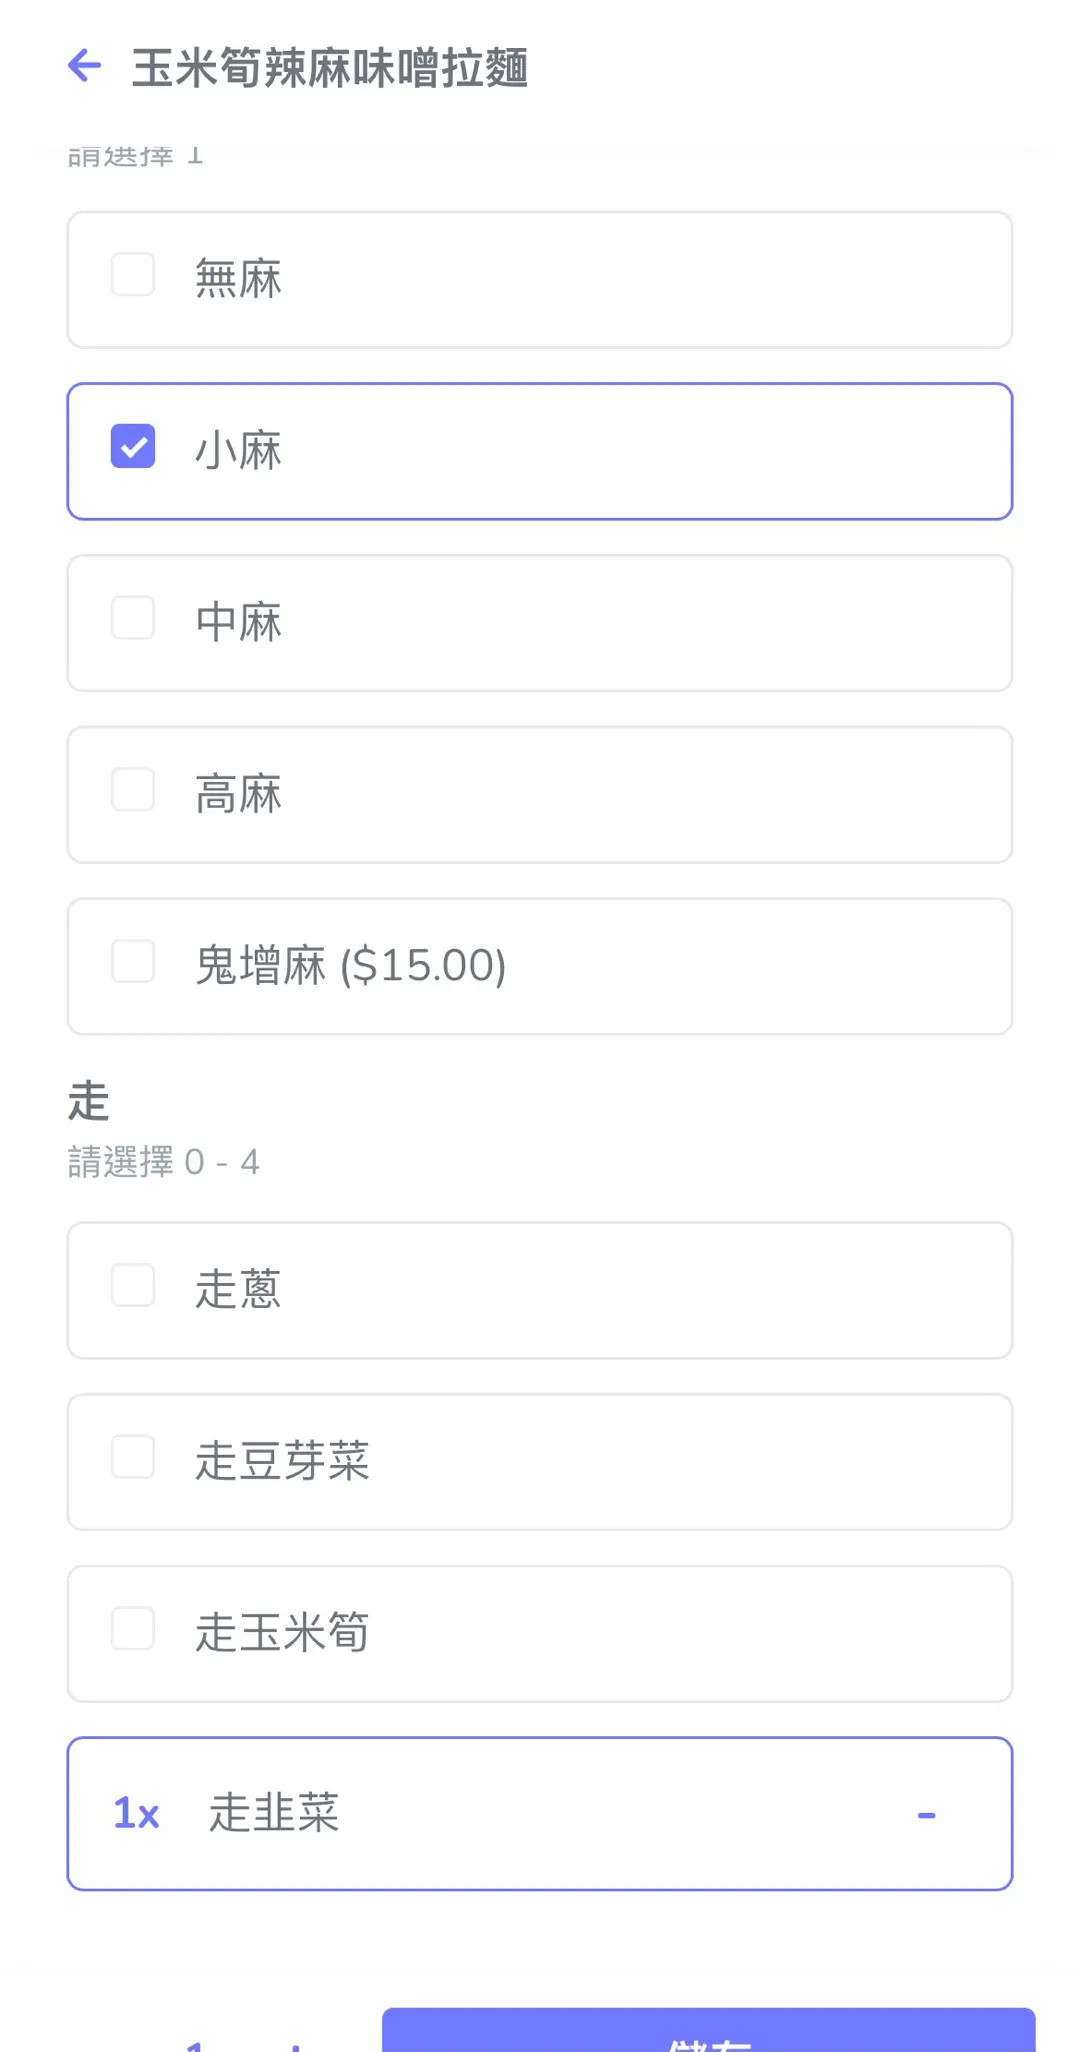Choose the 高麻 option label
The width and height of the screenshot is (1080, 2052).
(x=238, y=794)
